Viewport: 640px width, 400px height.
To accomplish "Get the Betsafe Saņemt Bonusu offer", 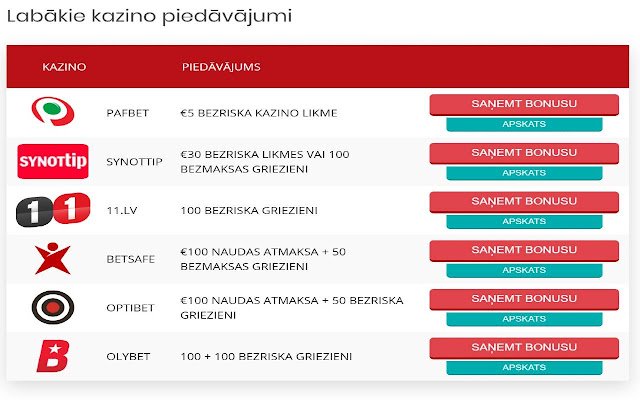I will [x=524, y=251].
